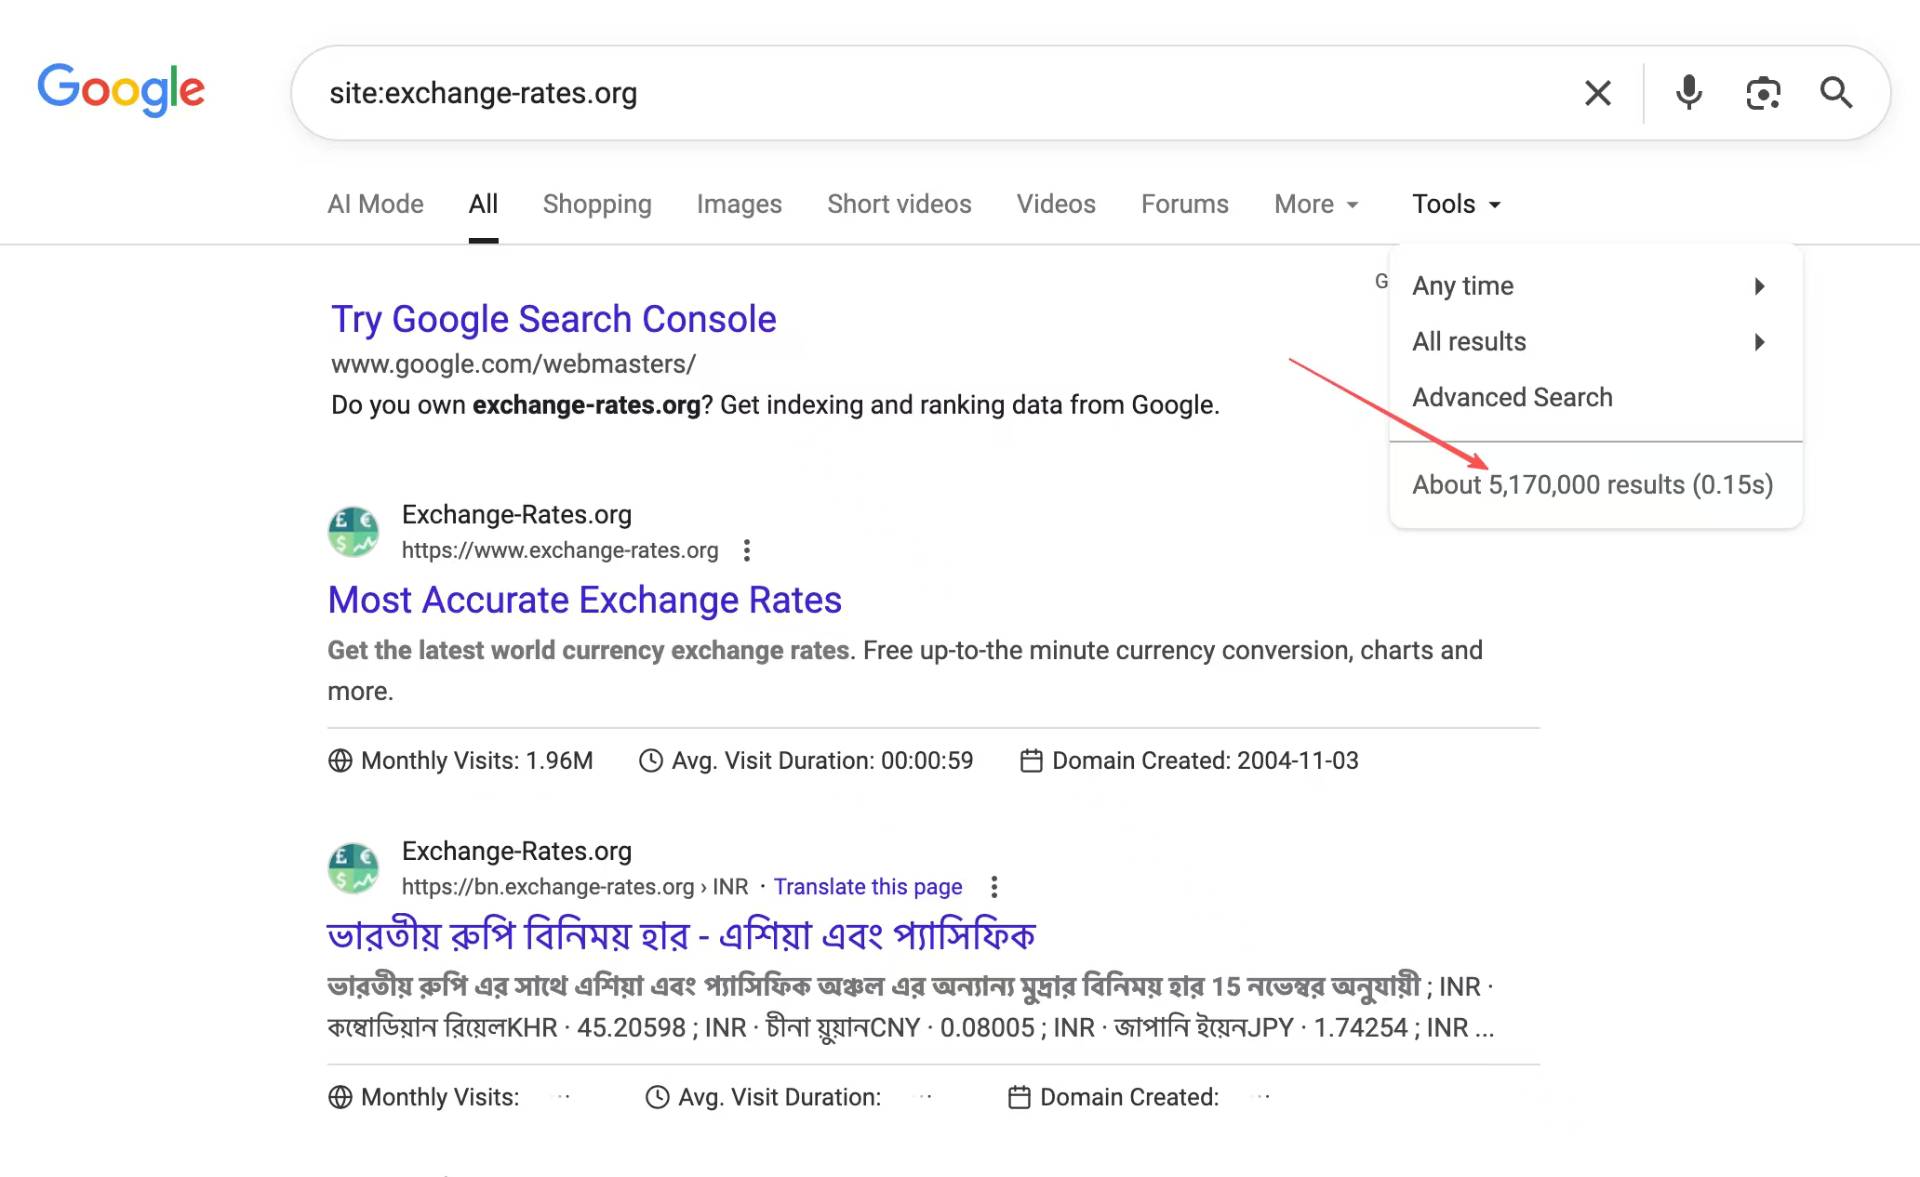Click Monthly Visits 1.96M globe icon
The image size is (1920, 1177).
pos(340,761)
